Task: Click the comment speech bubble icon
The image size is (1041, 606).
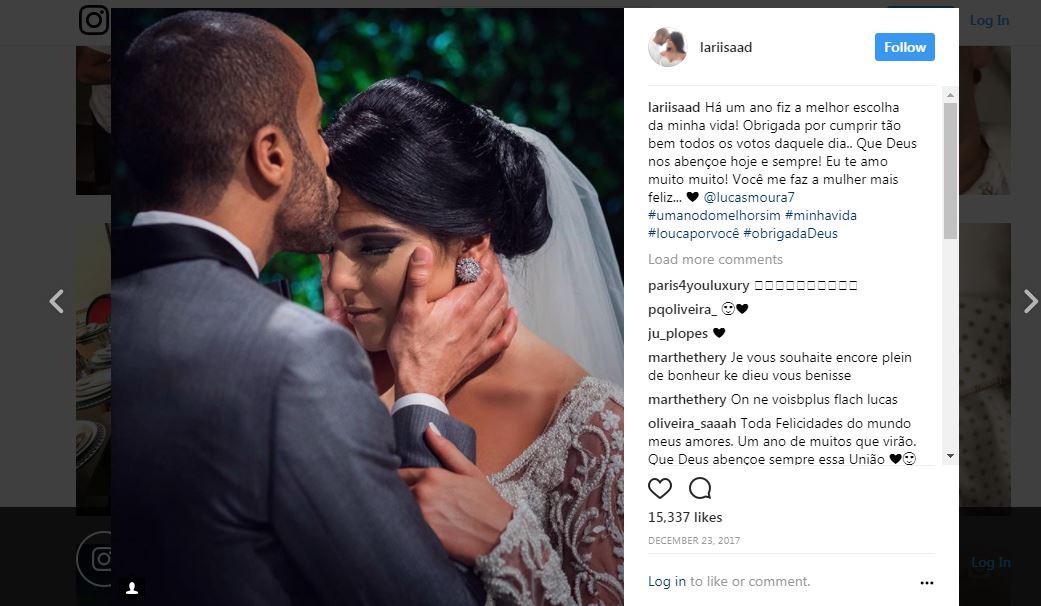Action: coord(700,488)
